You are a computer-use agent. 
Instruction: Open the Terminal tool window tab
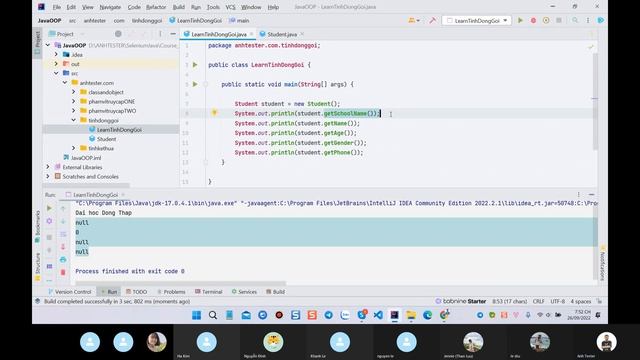[209, 292]
